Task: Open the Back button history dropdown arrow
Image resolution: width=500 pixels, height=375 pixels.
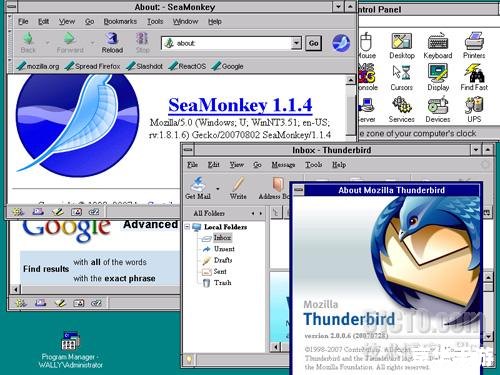Action: 47,43
